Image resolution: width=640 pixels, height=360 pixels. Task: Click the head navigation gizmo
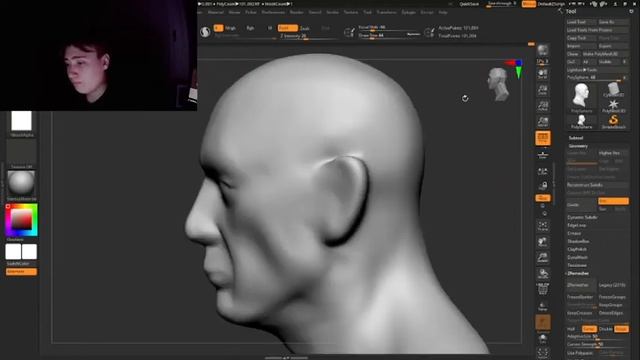point(499,84)
